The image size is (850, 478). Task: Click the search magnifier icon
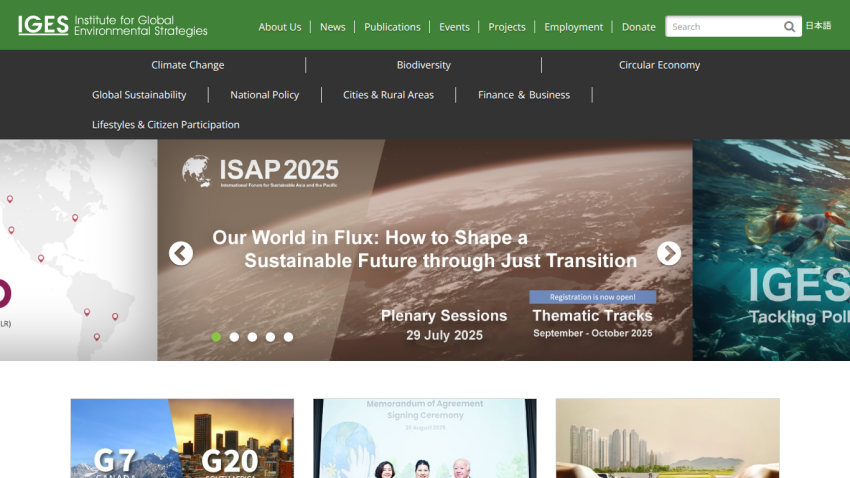click(x=789, y=27)
